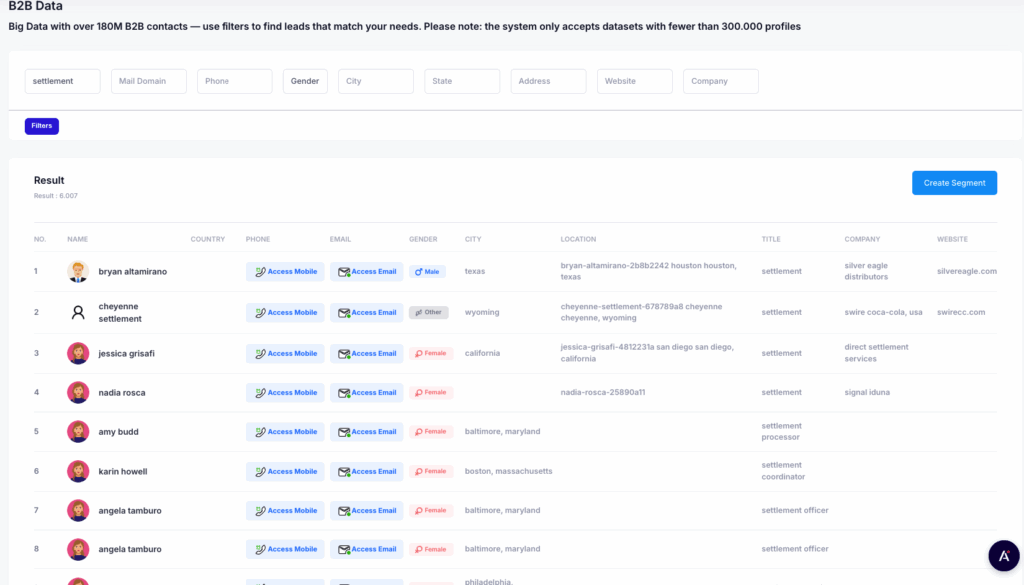The image size is (1024, 585).
Task: Click the Other gender badge in row 2
Action: (428, 312)
